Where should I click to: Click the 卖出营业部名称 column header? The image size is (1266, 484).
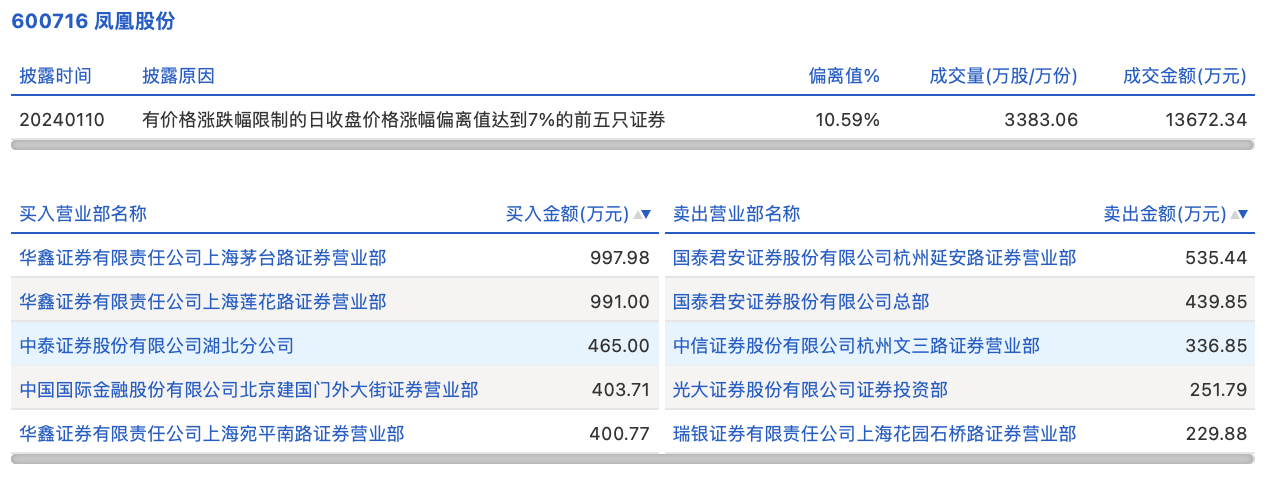[736, 214]
